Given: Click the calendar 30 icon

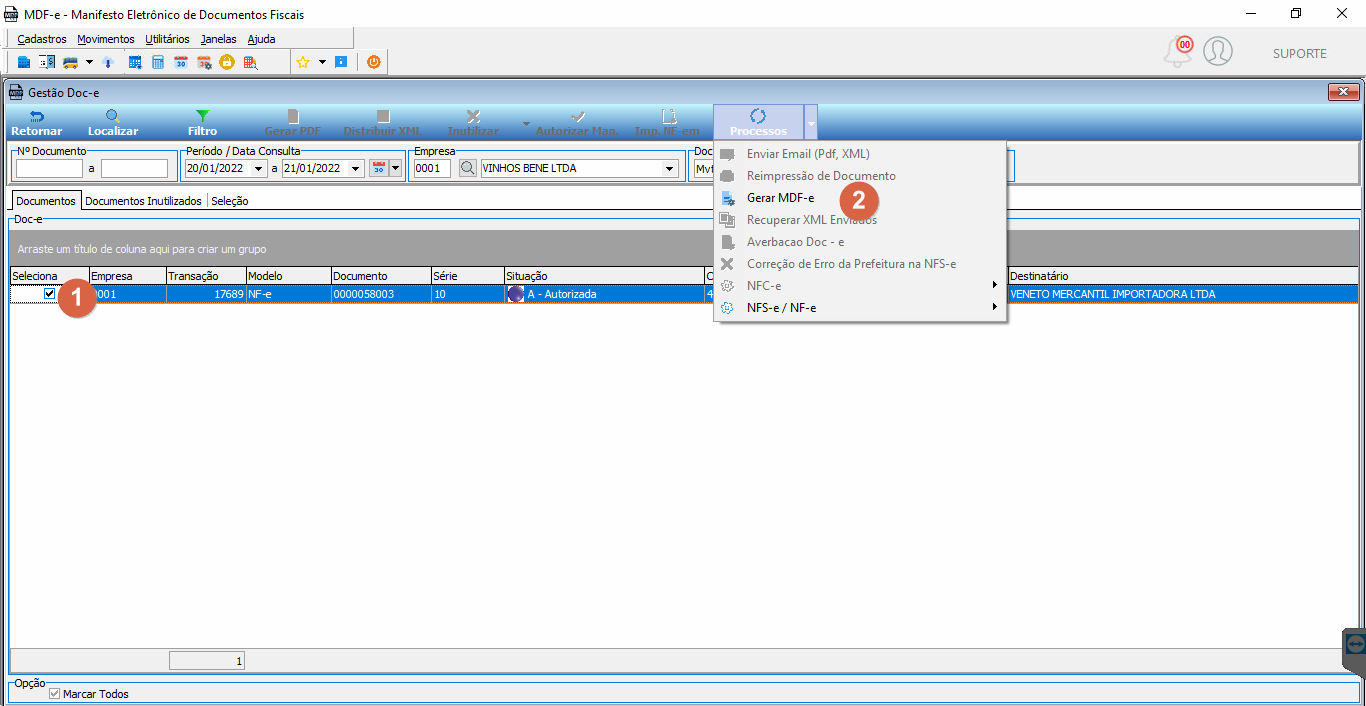Looking at the screenshot, I should click(181, 62).
